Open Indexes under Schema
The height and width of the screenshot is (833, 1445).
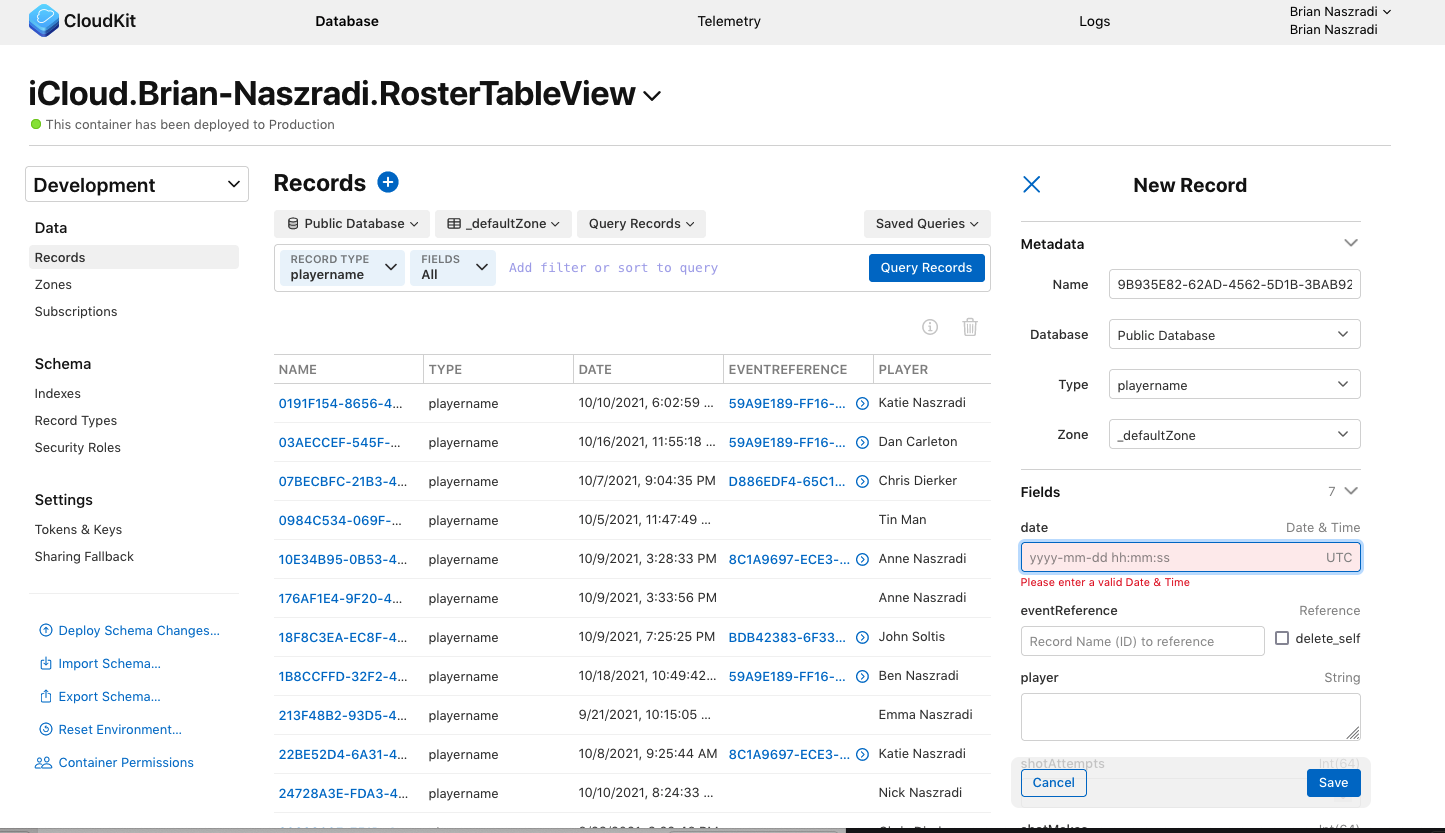point(58,393)
